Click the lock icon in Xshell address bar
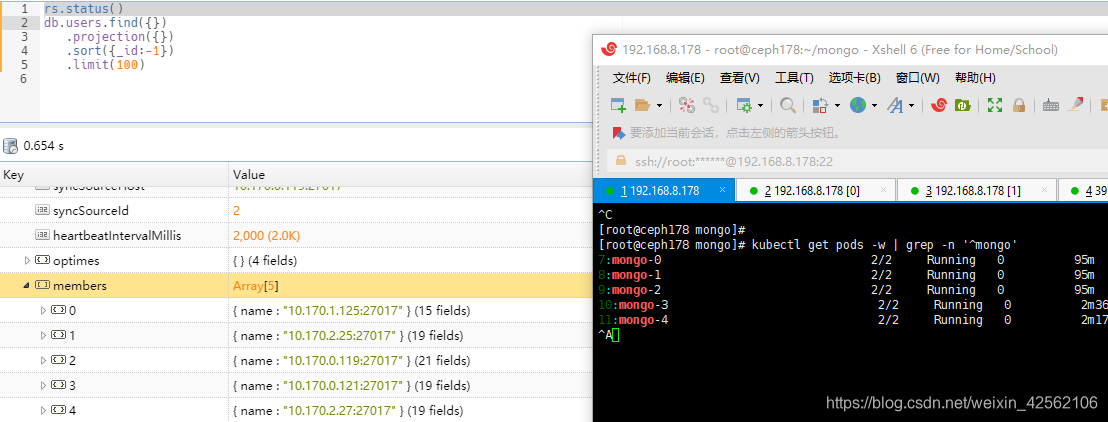1108x422 pixels. tap(621, 160)
